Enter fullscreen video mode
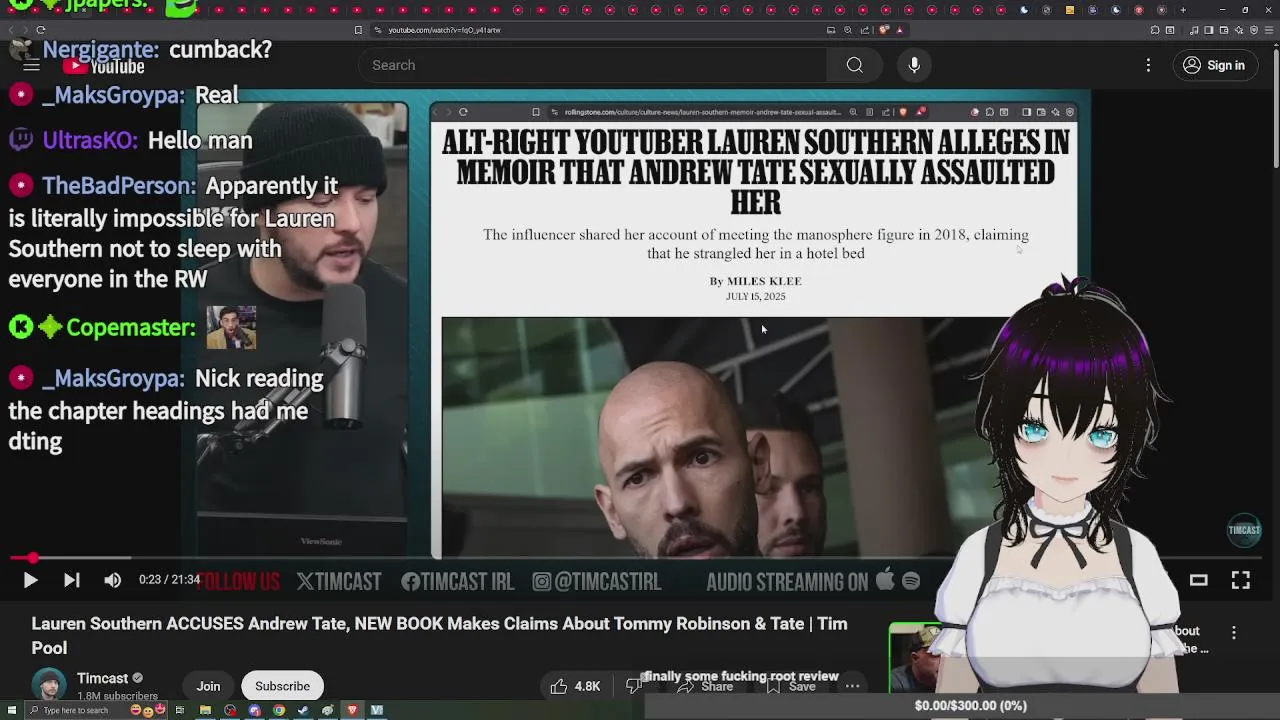 pyautogui.click(x=1240, y=580)
